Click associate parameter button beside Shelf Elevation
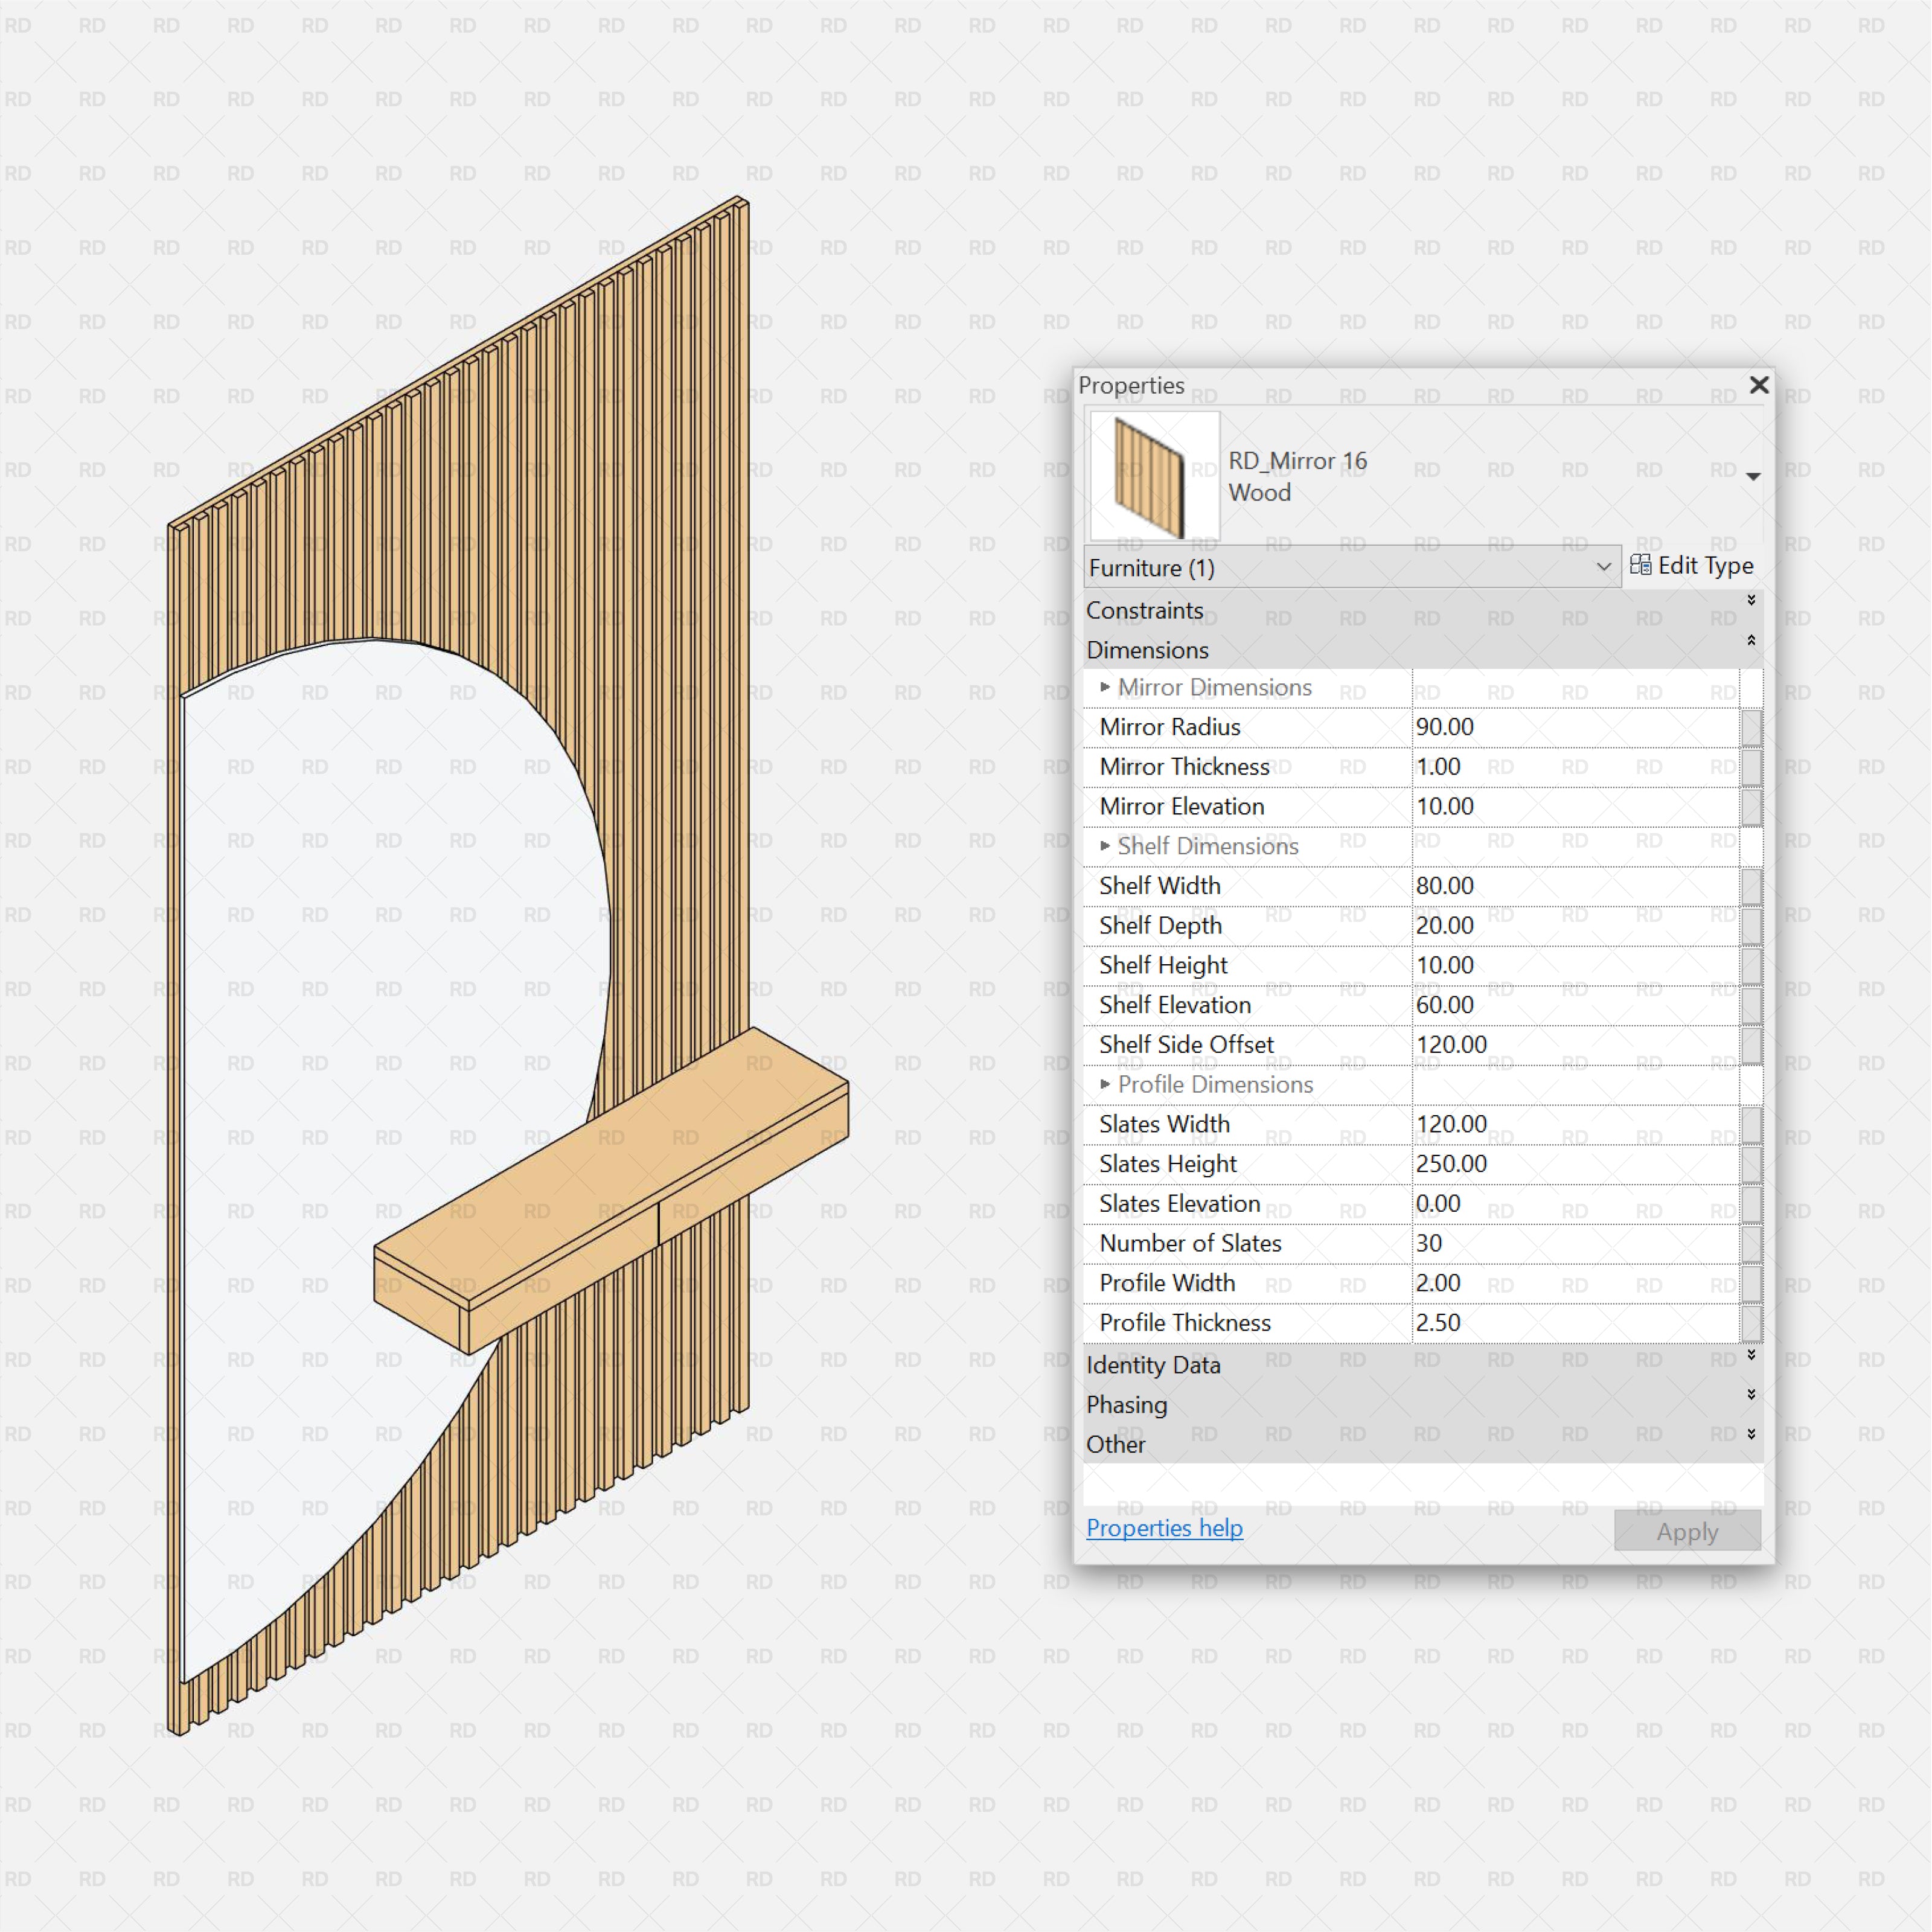Viewport: 1932px width, 1932px height. pos(1752,1005)
